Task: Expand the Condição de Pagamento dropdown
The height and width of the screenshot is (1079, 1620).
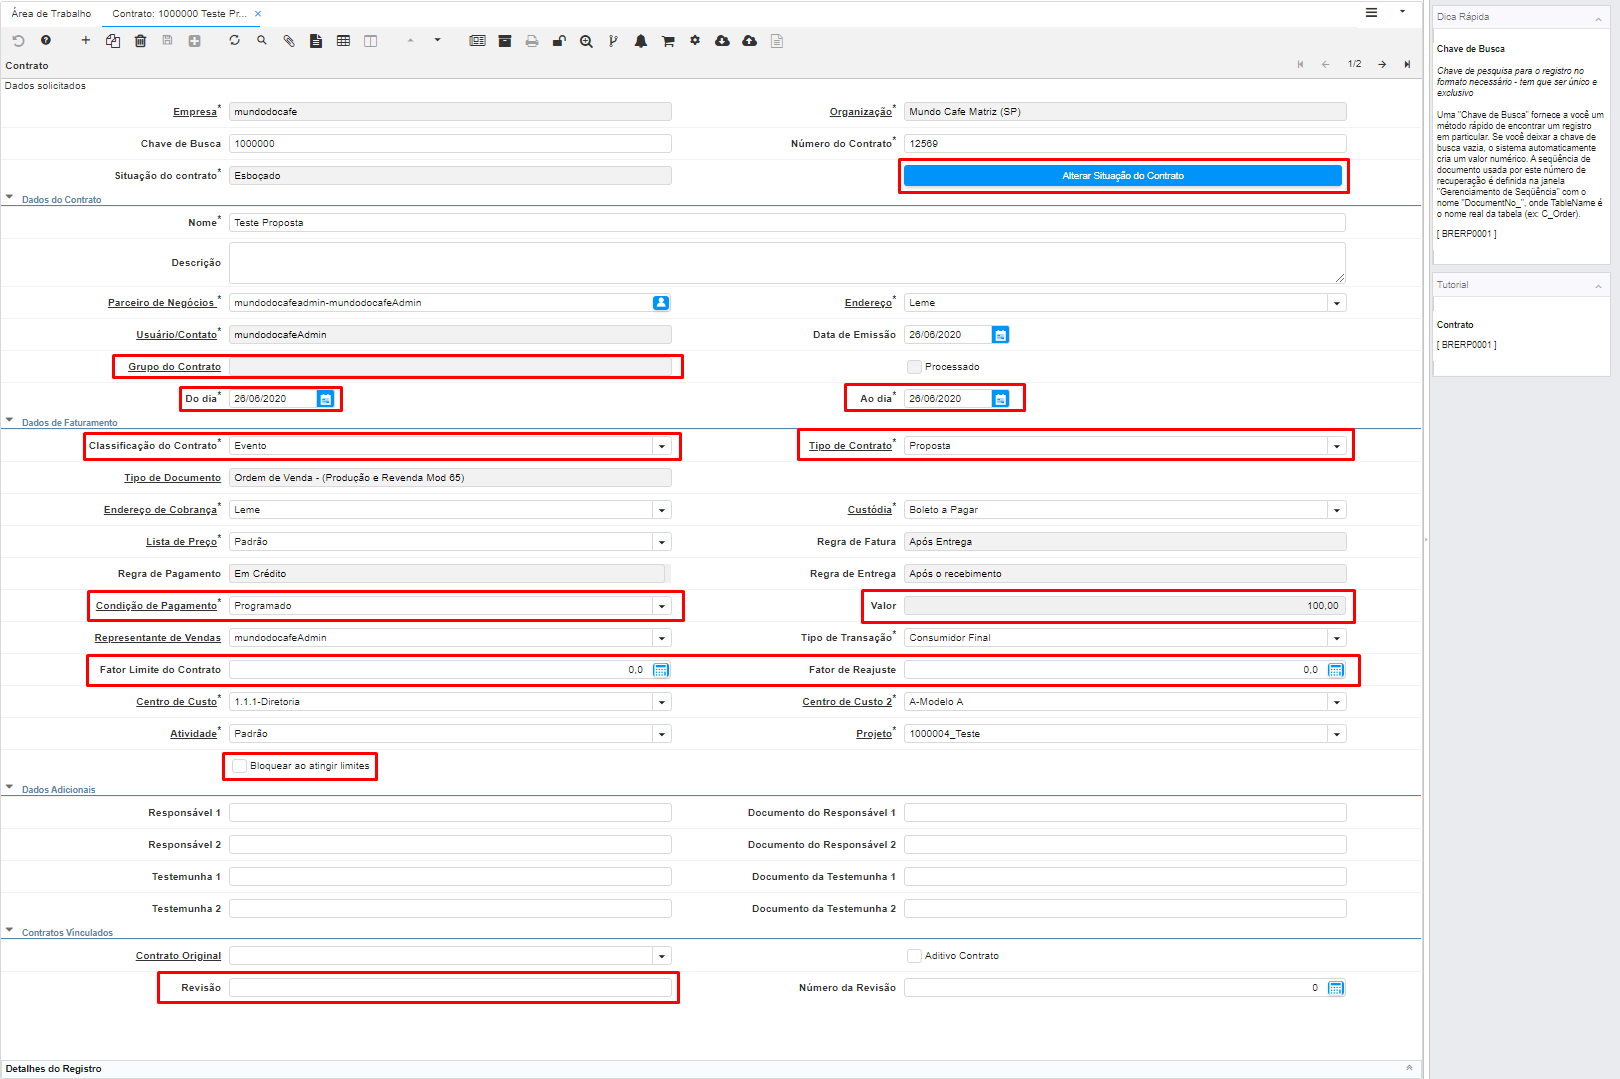Action: pos(661,606)
